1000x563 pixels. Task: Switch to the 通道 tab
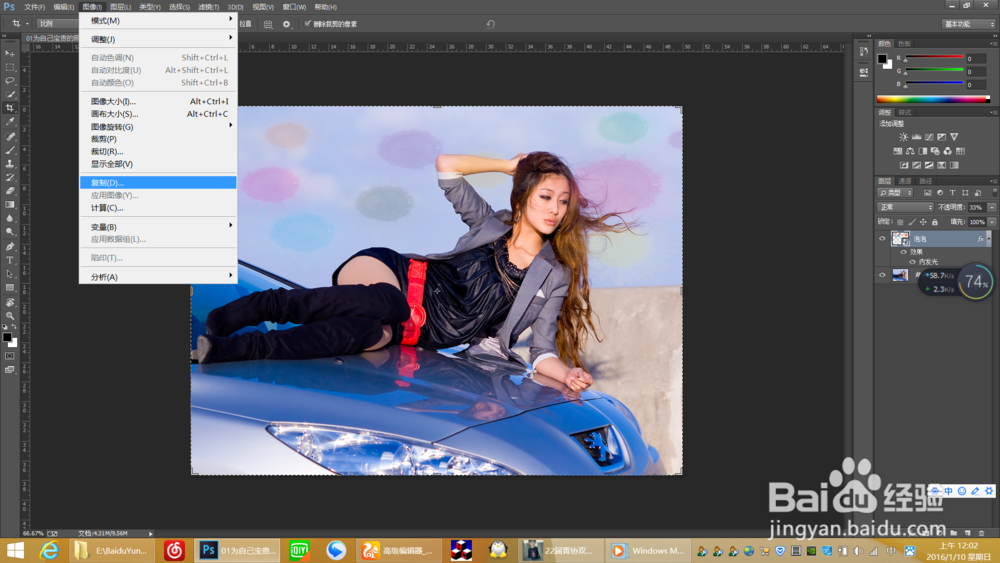point(905,181)
